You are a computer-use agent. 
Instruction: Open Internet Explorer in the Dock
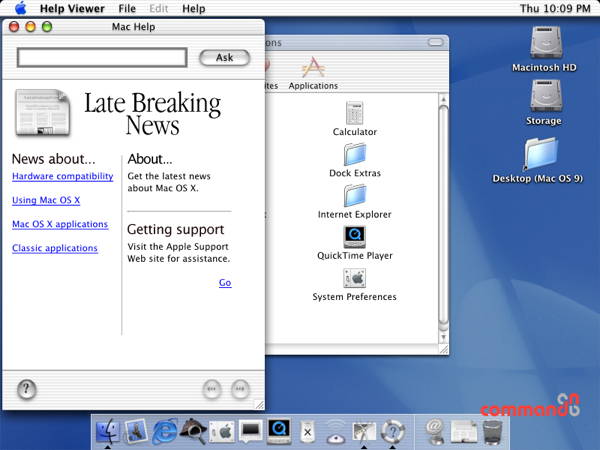[x=165, y=432]
